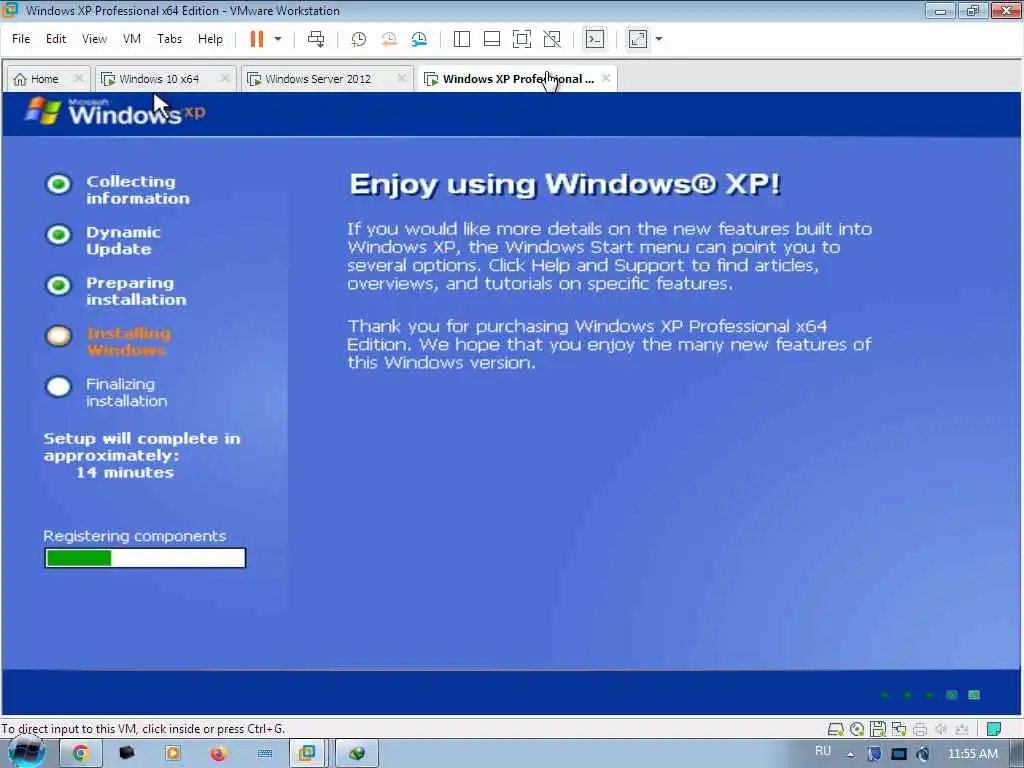Click the CD/DVD drive status icon

857,729
